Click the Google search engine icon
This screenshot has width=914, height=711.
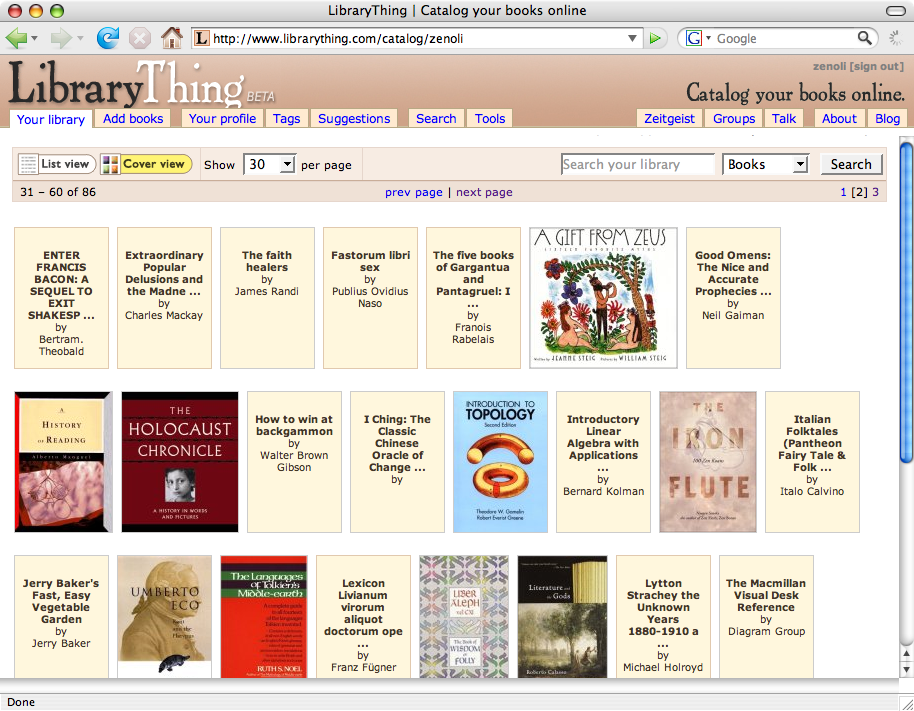click(x=693, y=38)
